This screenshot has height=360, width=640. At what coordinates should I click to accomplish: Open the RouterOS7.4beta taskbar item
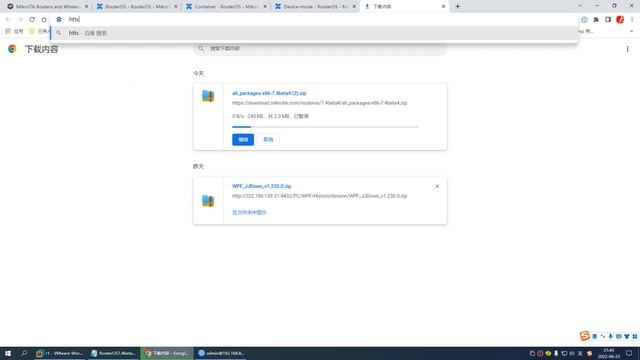point(113,353)
